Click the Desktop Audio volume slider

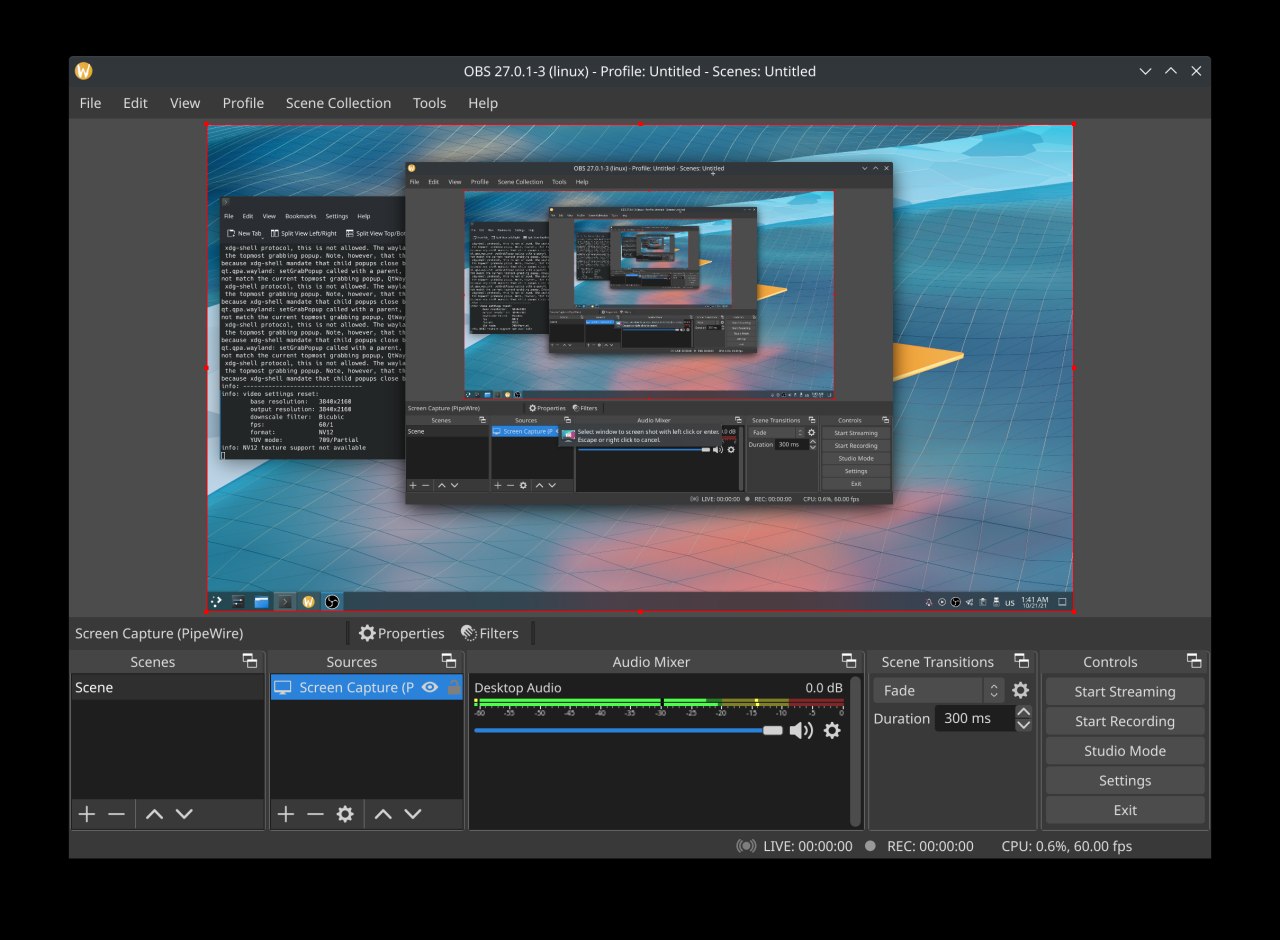click(628, 731)
